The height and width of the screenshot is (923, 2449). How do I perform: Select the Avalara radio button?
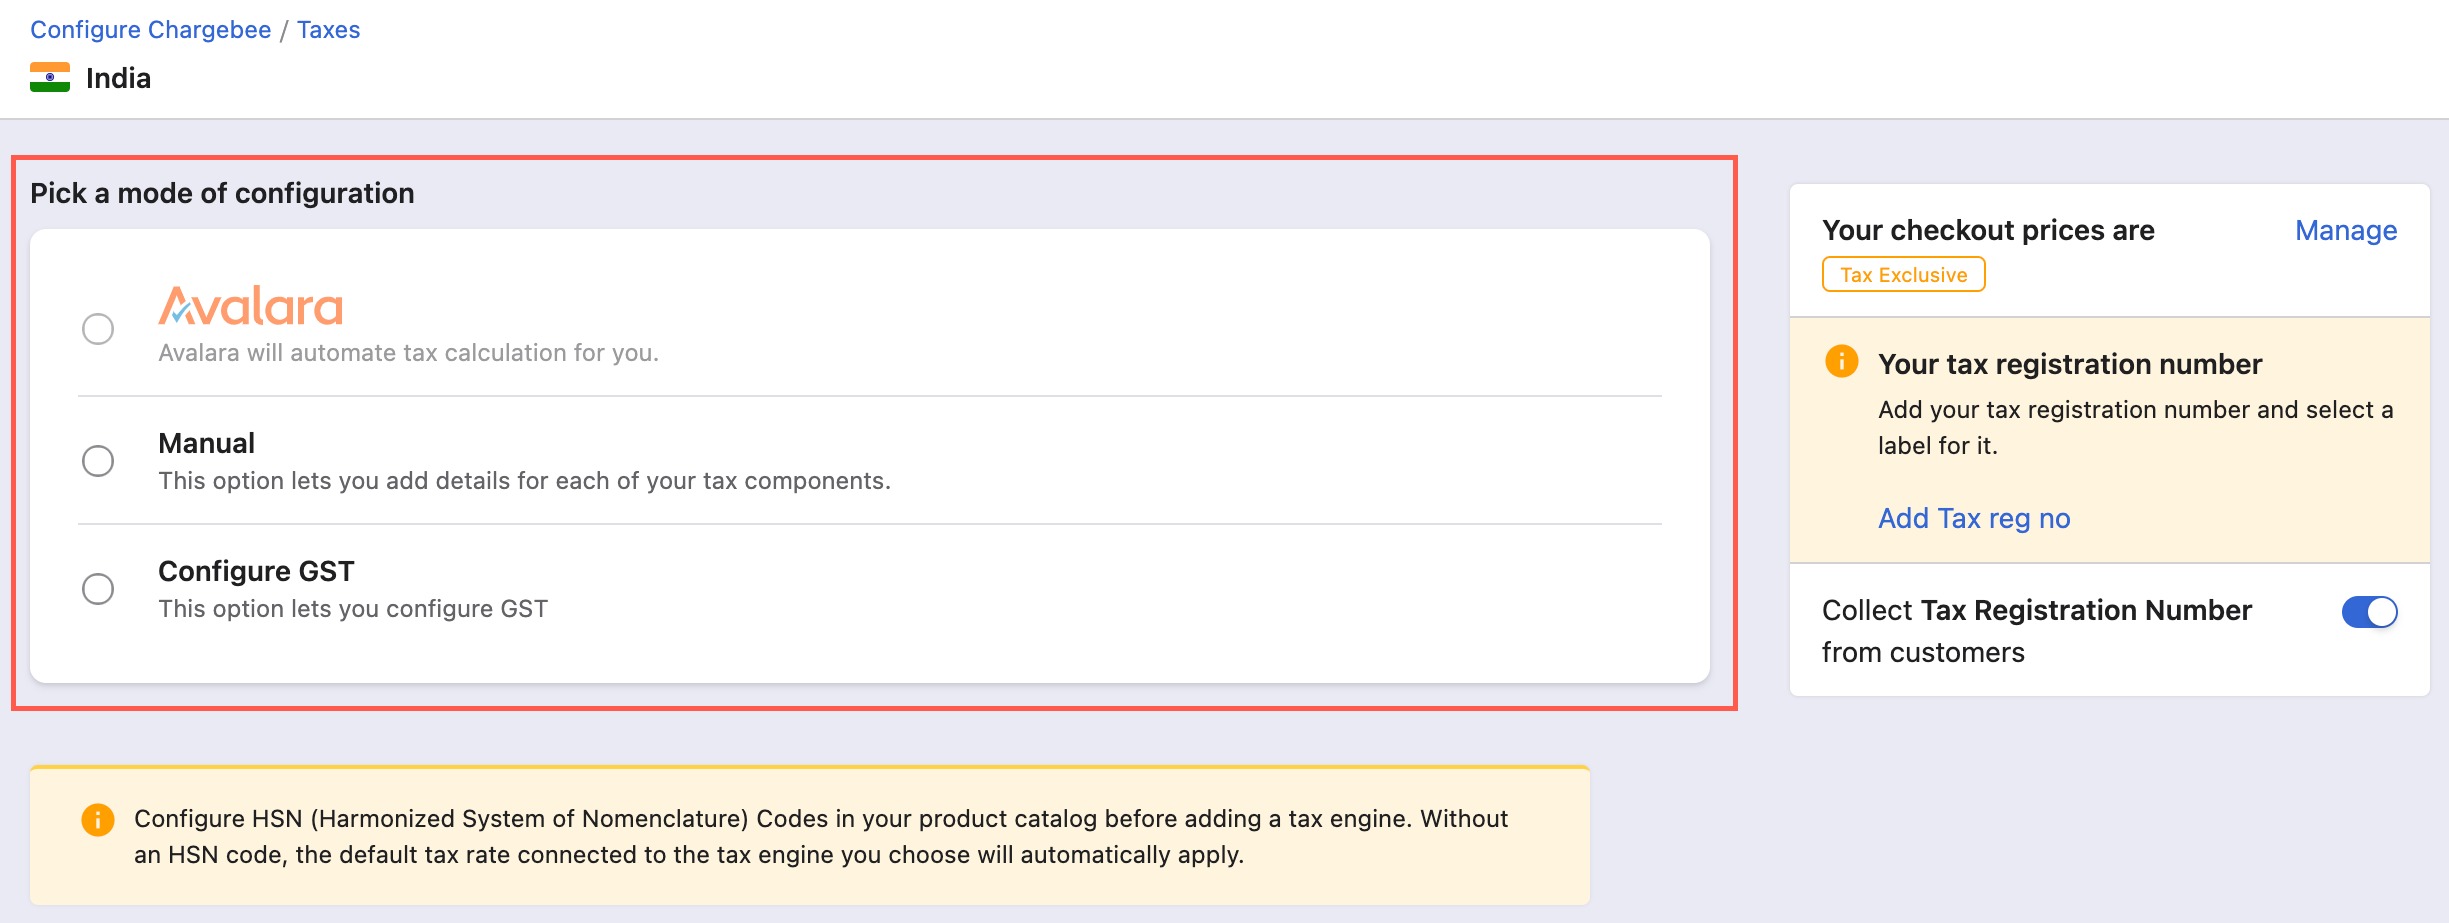98,329
